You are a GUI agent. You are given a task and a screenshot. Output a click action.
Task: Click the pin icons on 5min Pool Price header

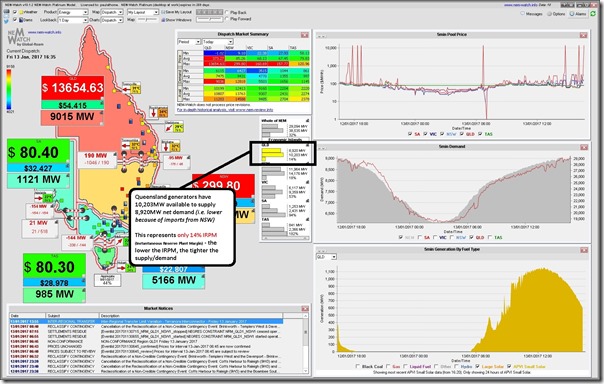click(x=322, y=36)
